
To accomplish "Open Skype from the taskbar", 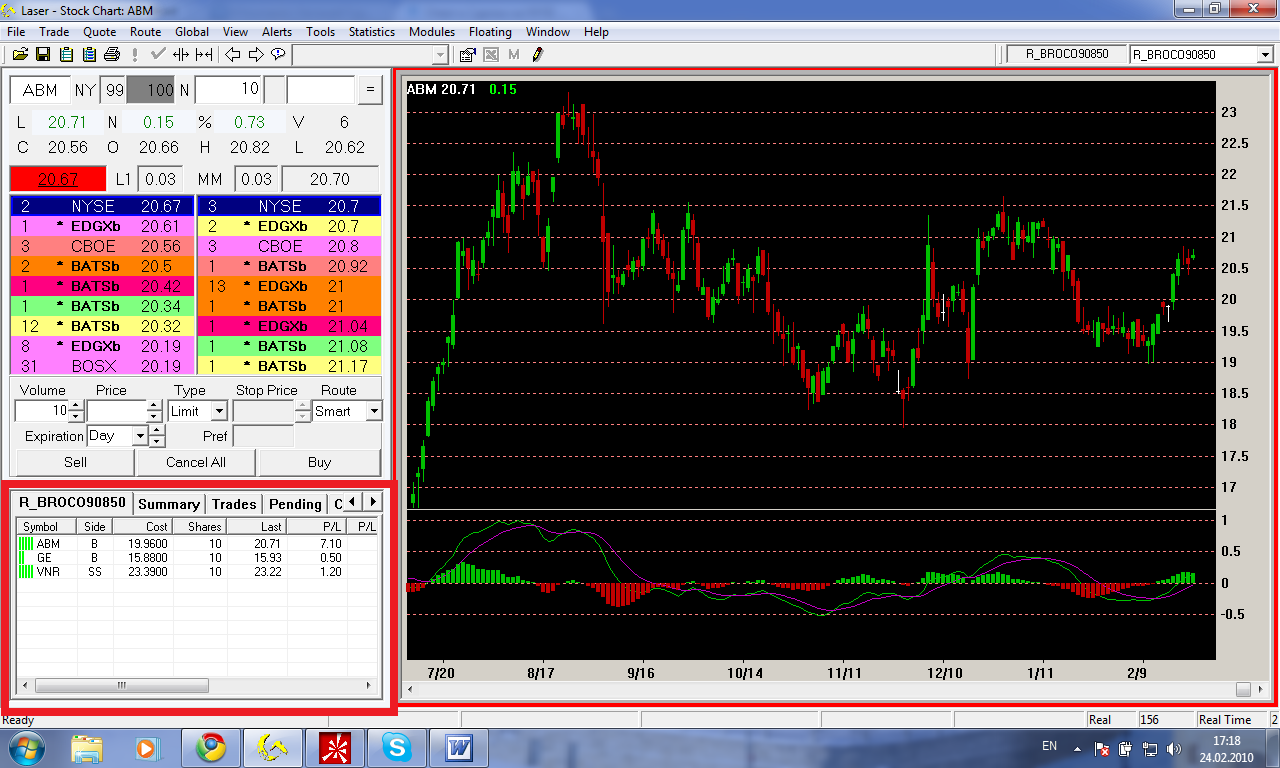I will click(x=396, y=746).
